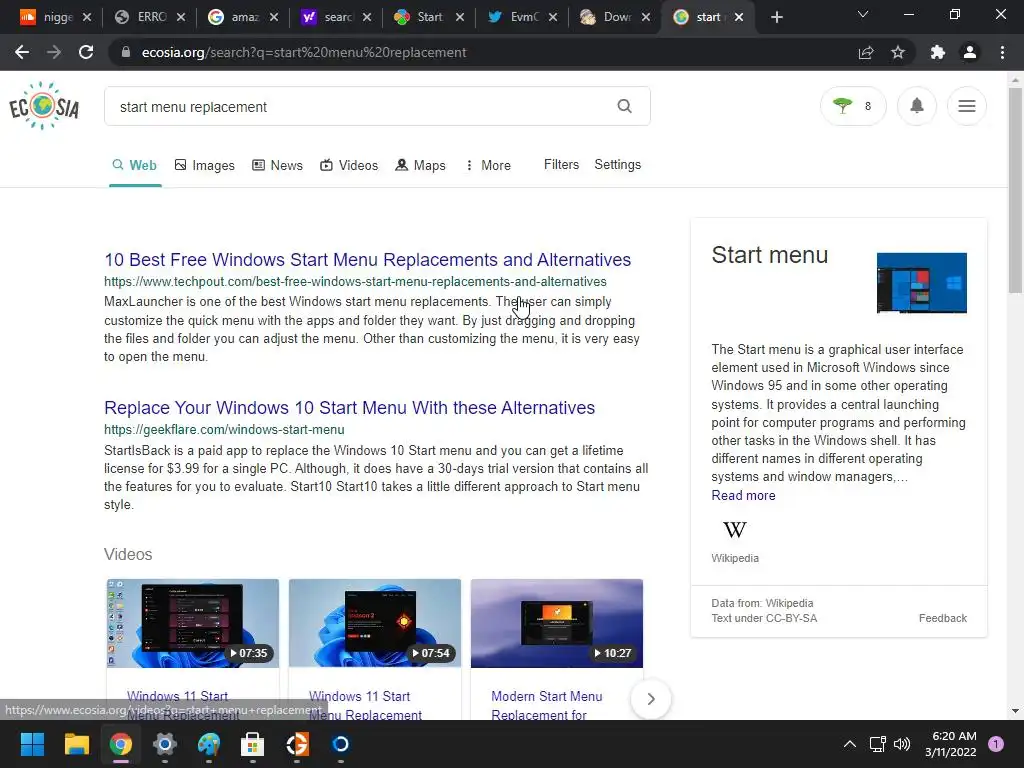
Task: Click Read more in Start menu panel
Action: pos(743,495)
